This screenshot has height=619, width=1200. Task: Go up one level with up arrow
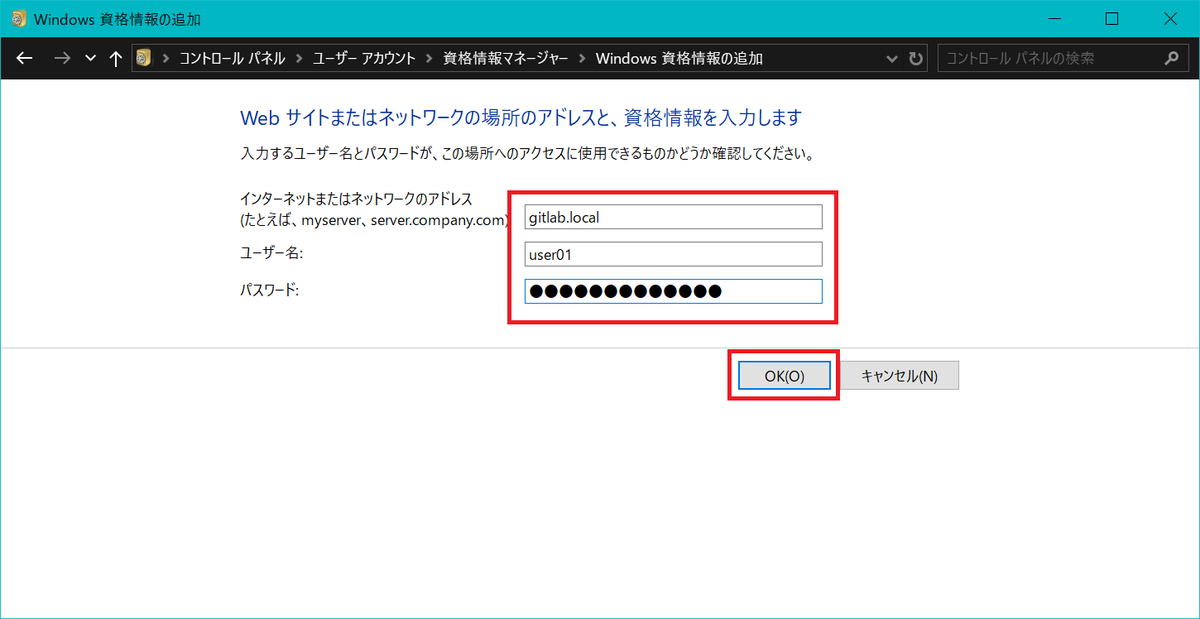115,58
